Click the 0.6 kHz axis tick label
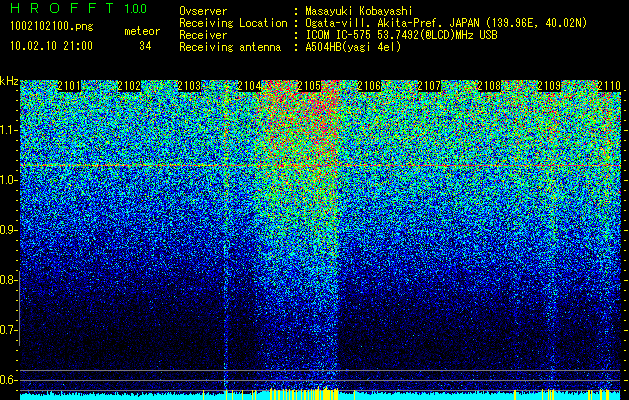The height and width of the screenshot is (400, 629). click(8, 380)
